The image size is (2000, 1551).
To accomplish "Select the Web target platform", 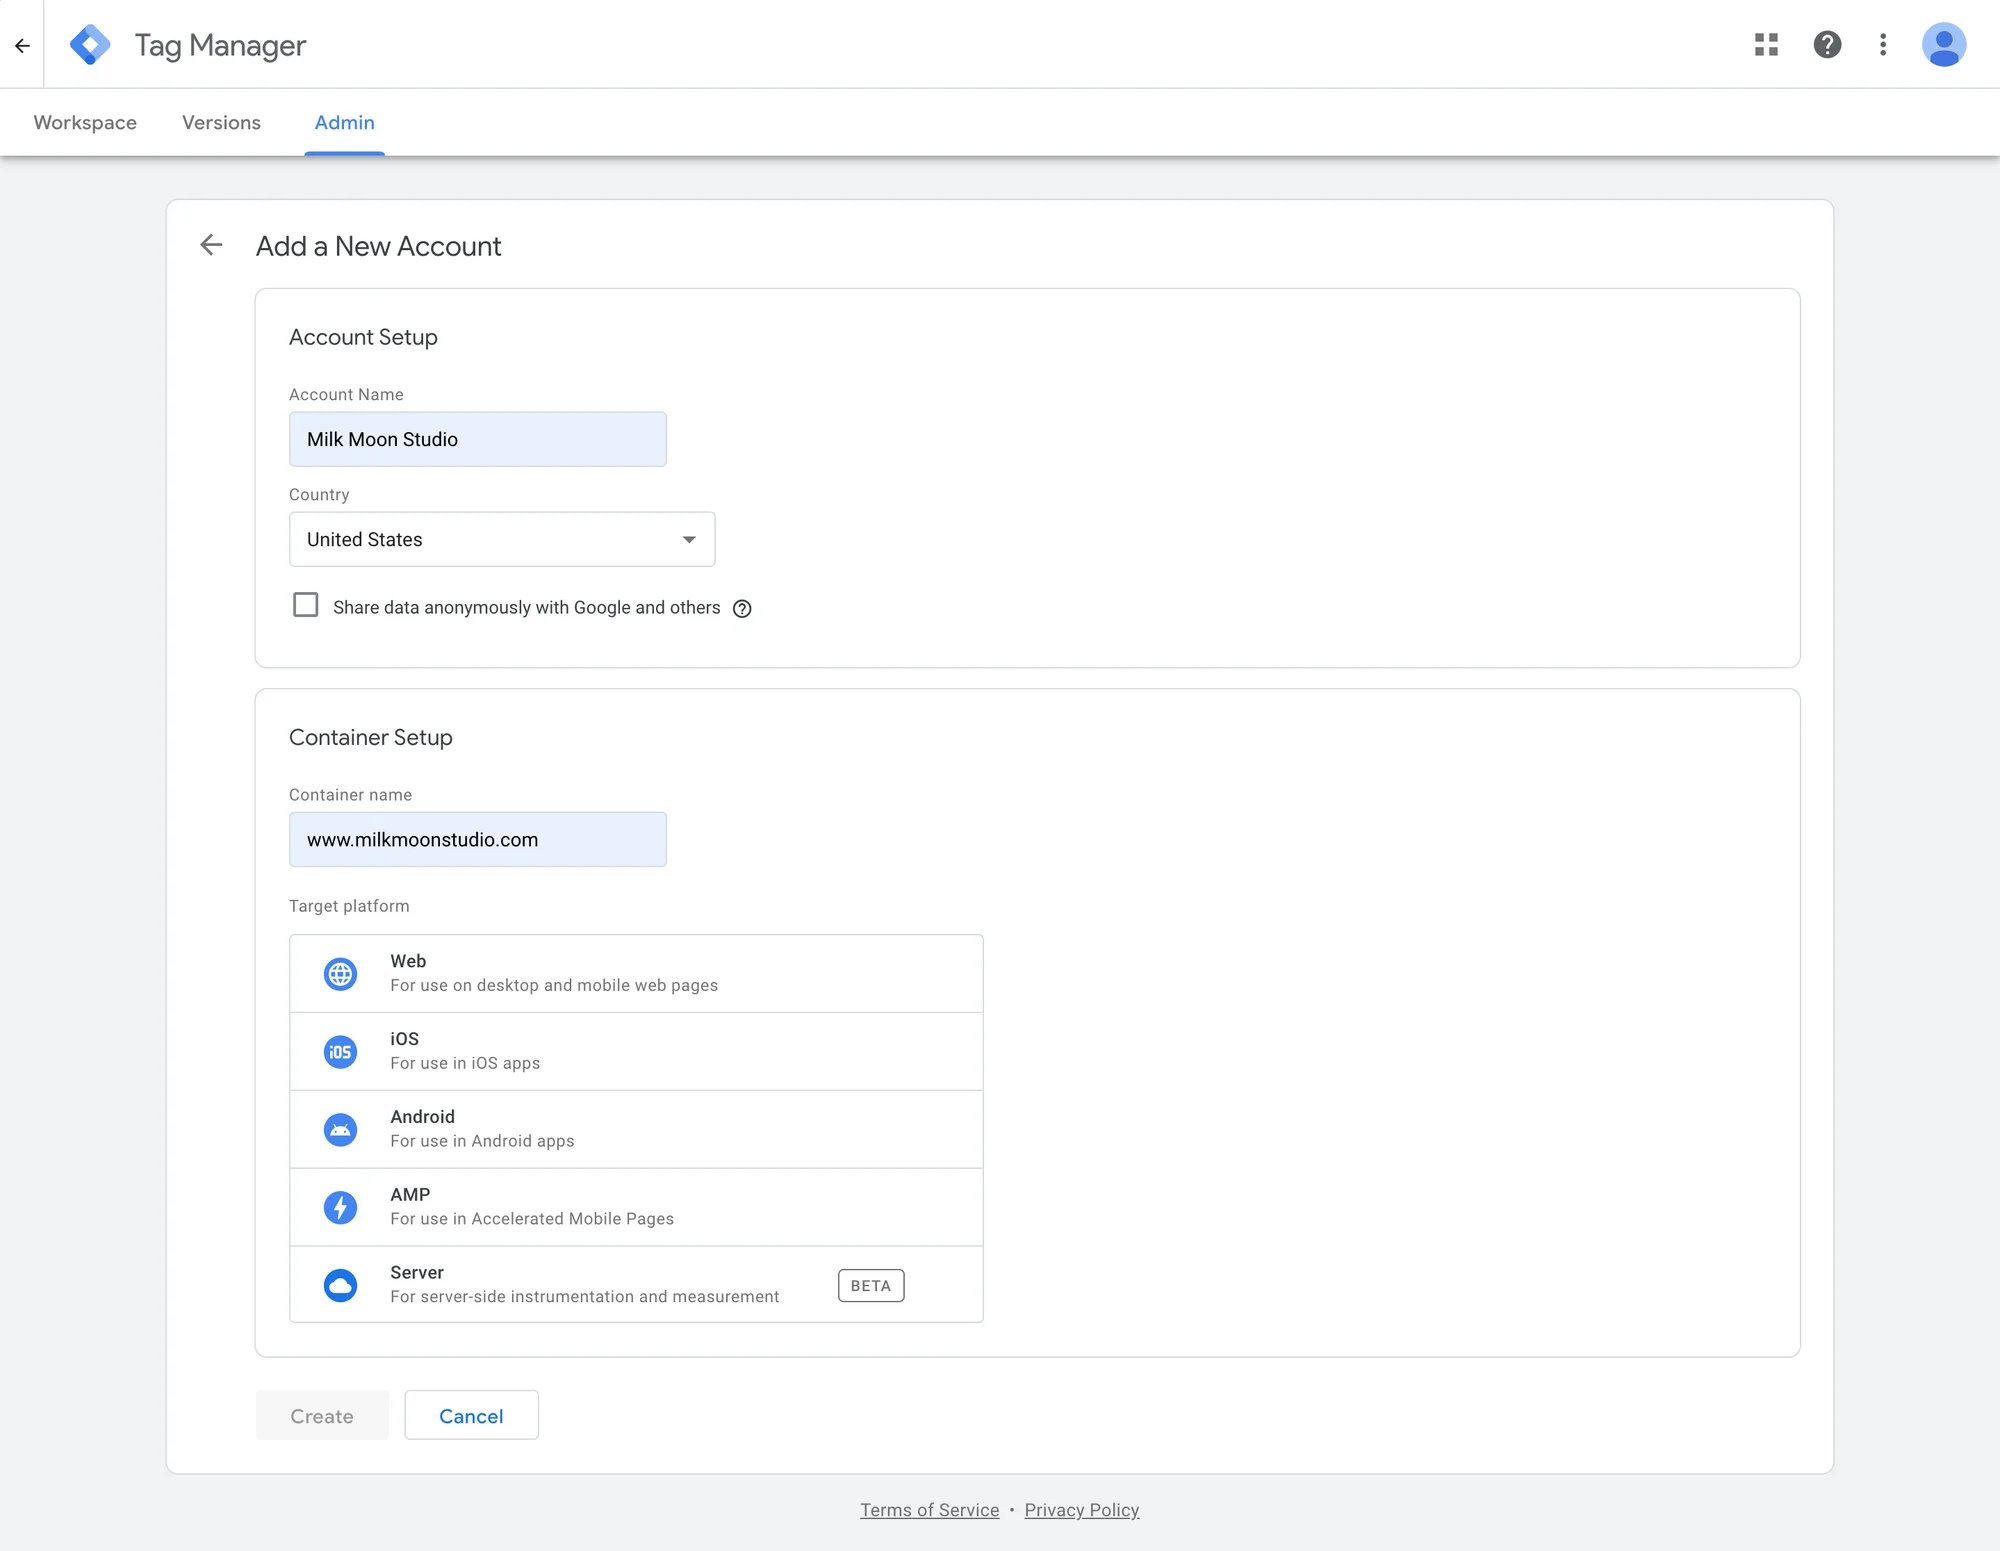I will (x=635, y=972).
